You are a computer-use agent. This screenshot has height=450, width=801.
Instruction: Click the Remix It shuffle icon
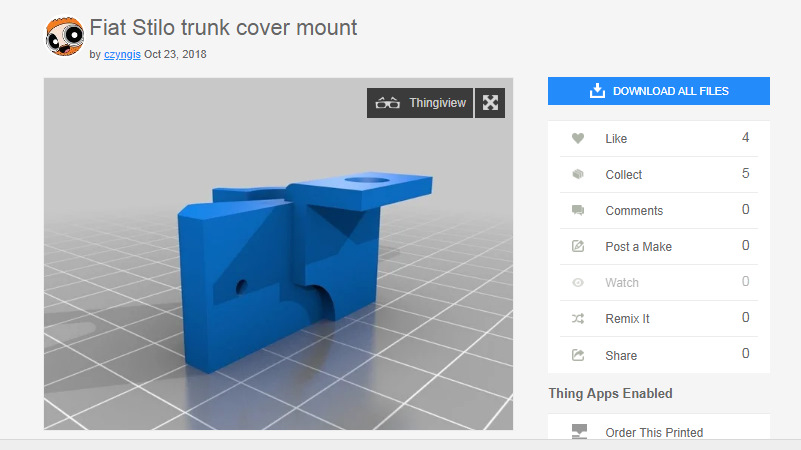tap(578, 319)
